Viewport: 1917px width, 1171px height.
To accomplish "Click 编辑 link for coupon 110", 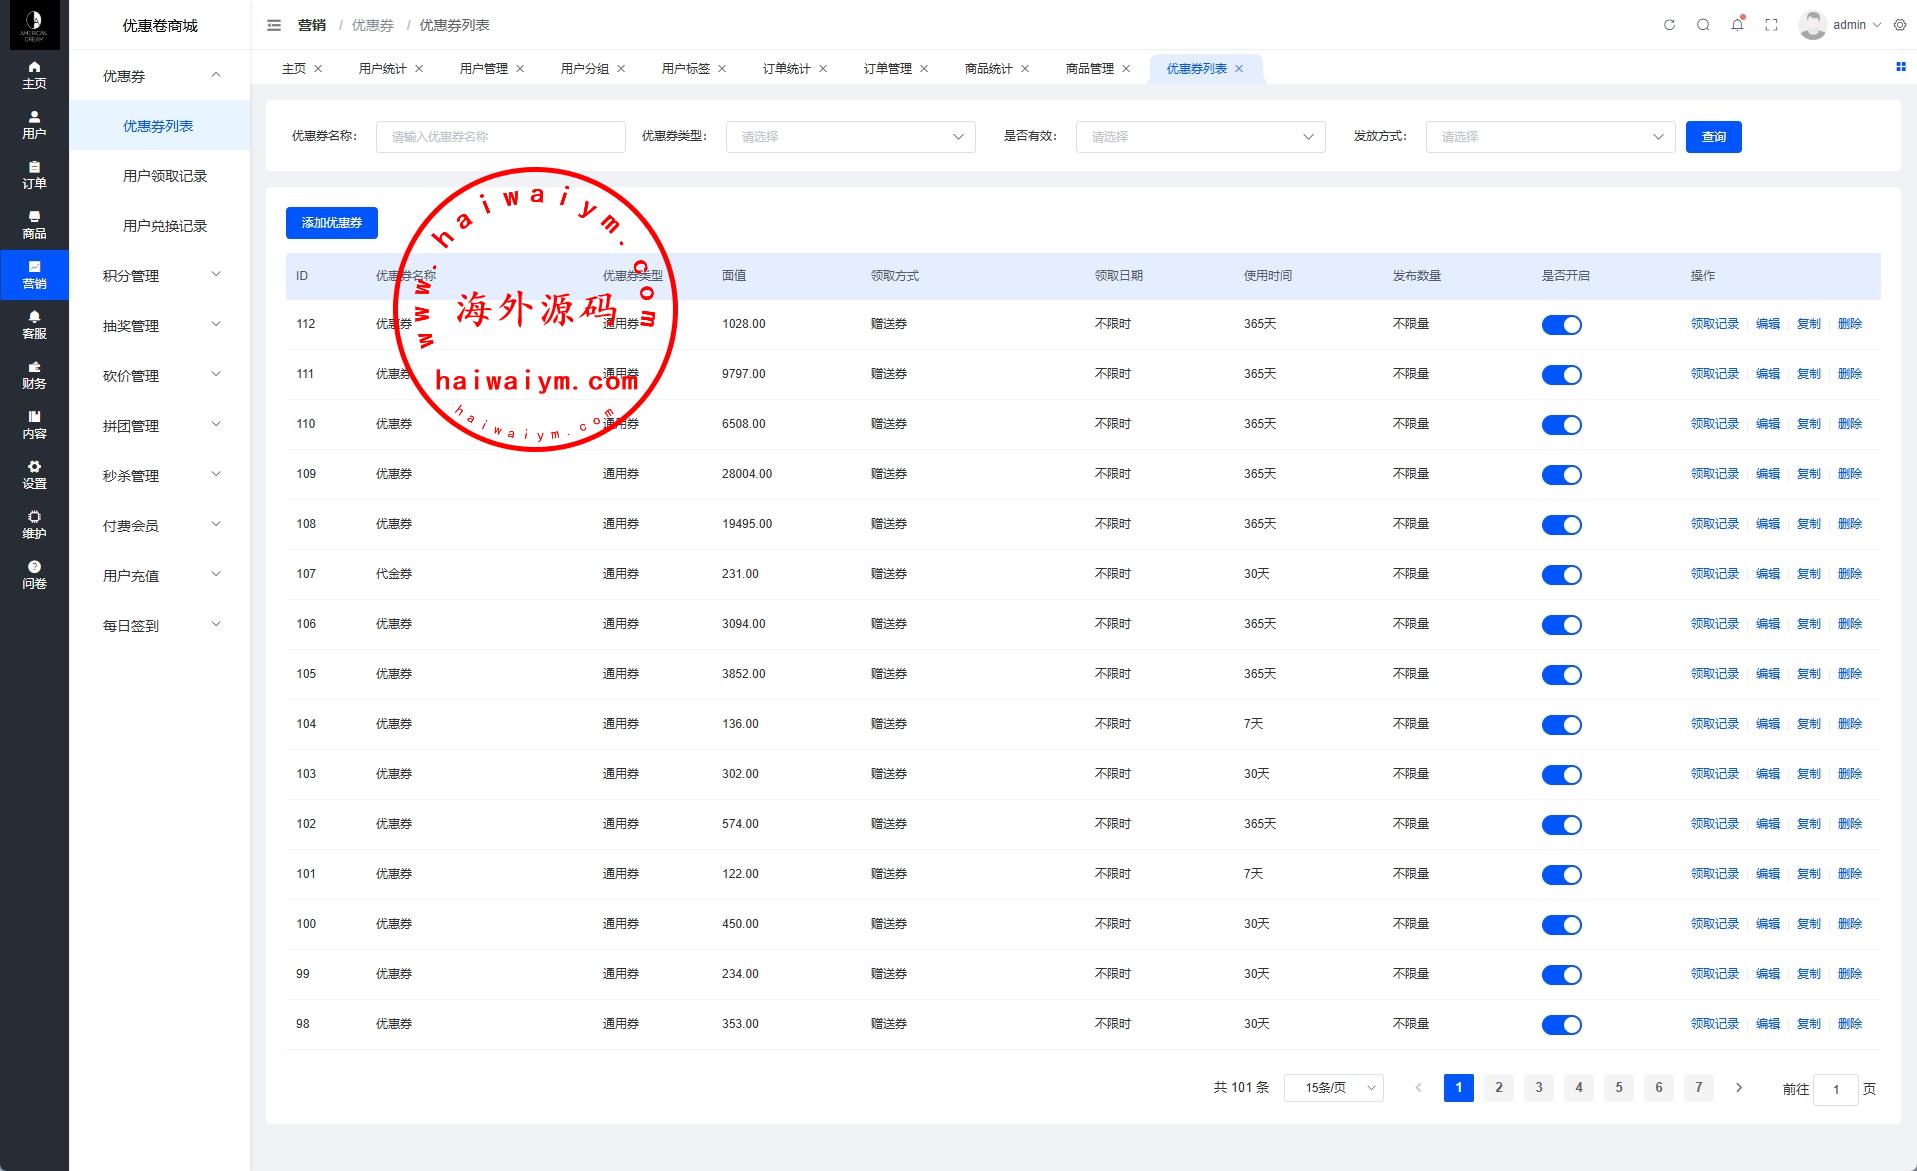I will pos(1767,424).
